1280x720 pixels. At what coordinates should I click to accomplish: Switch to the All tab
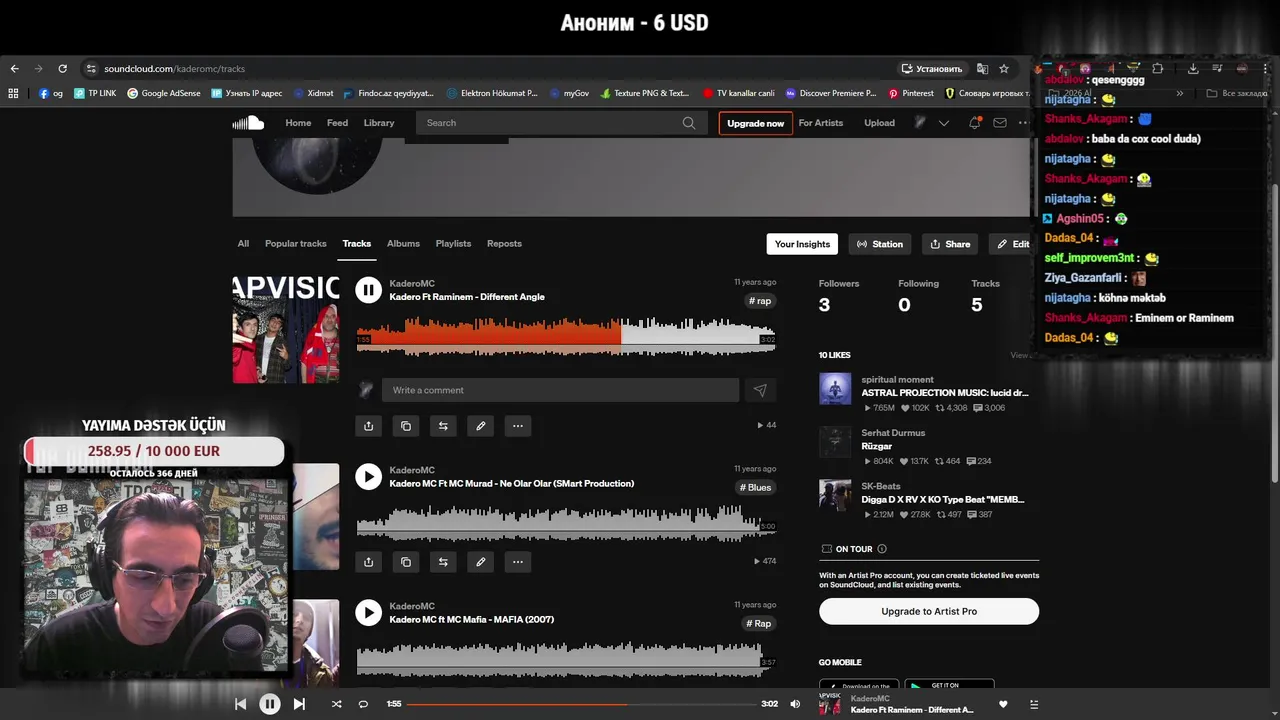click(x=243, y=244)
